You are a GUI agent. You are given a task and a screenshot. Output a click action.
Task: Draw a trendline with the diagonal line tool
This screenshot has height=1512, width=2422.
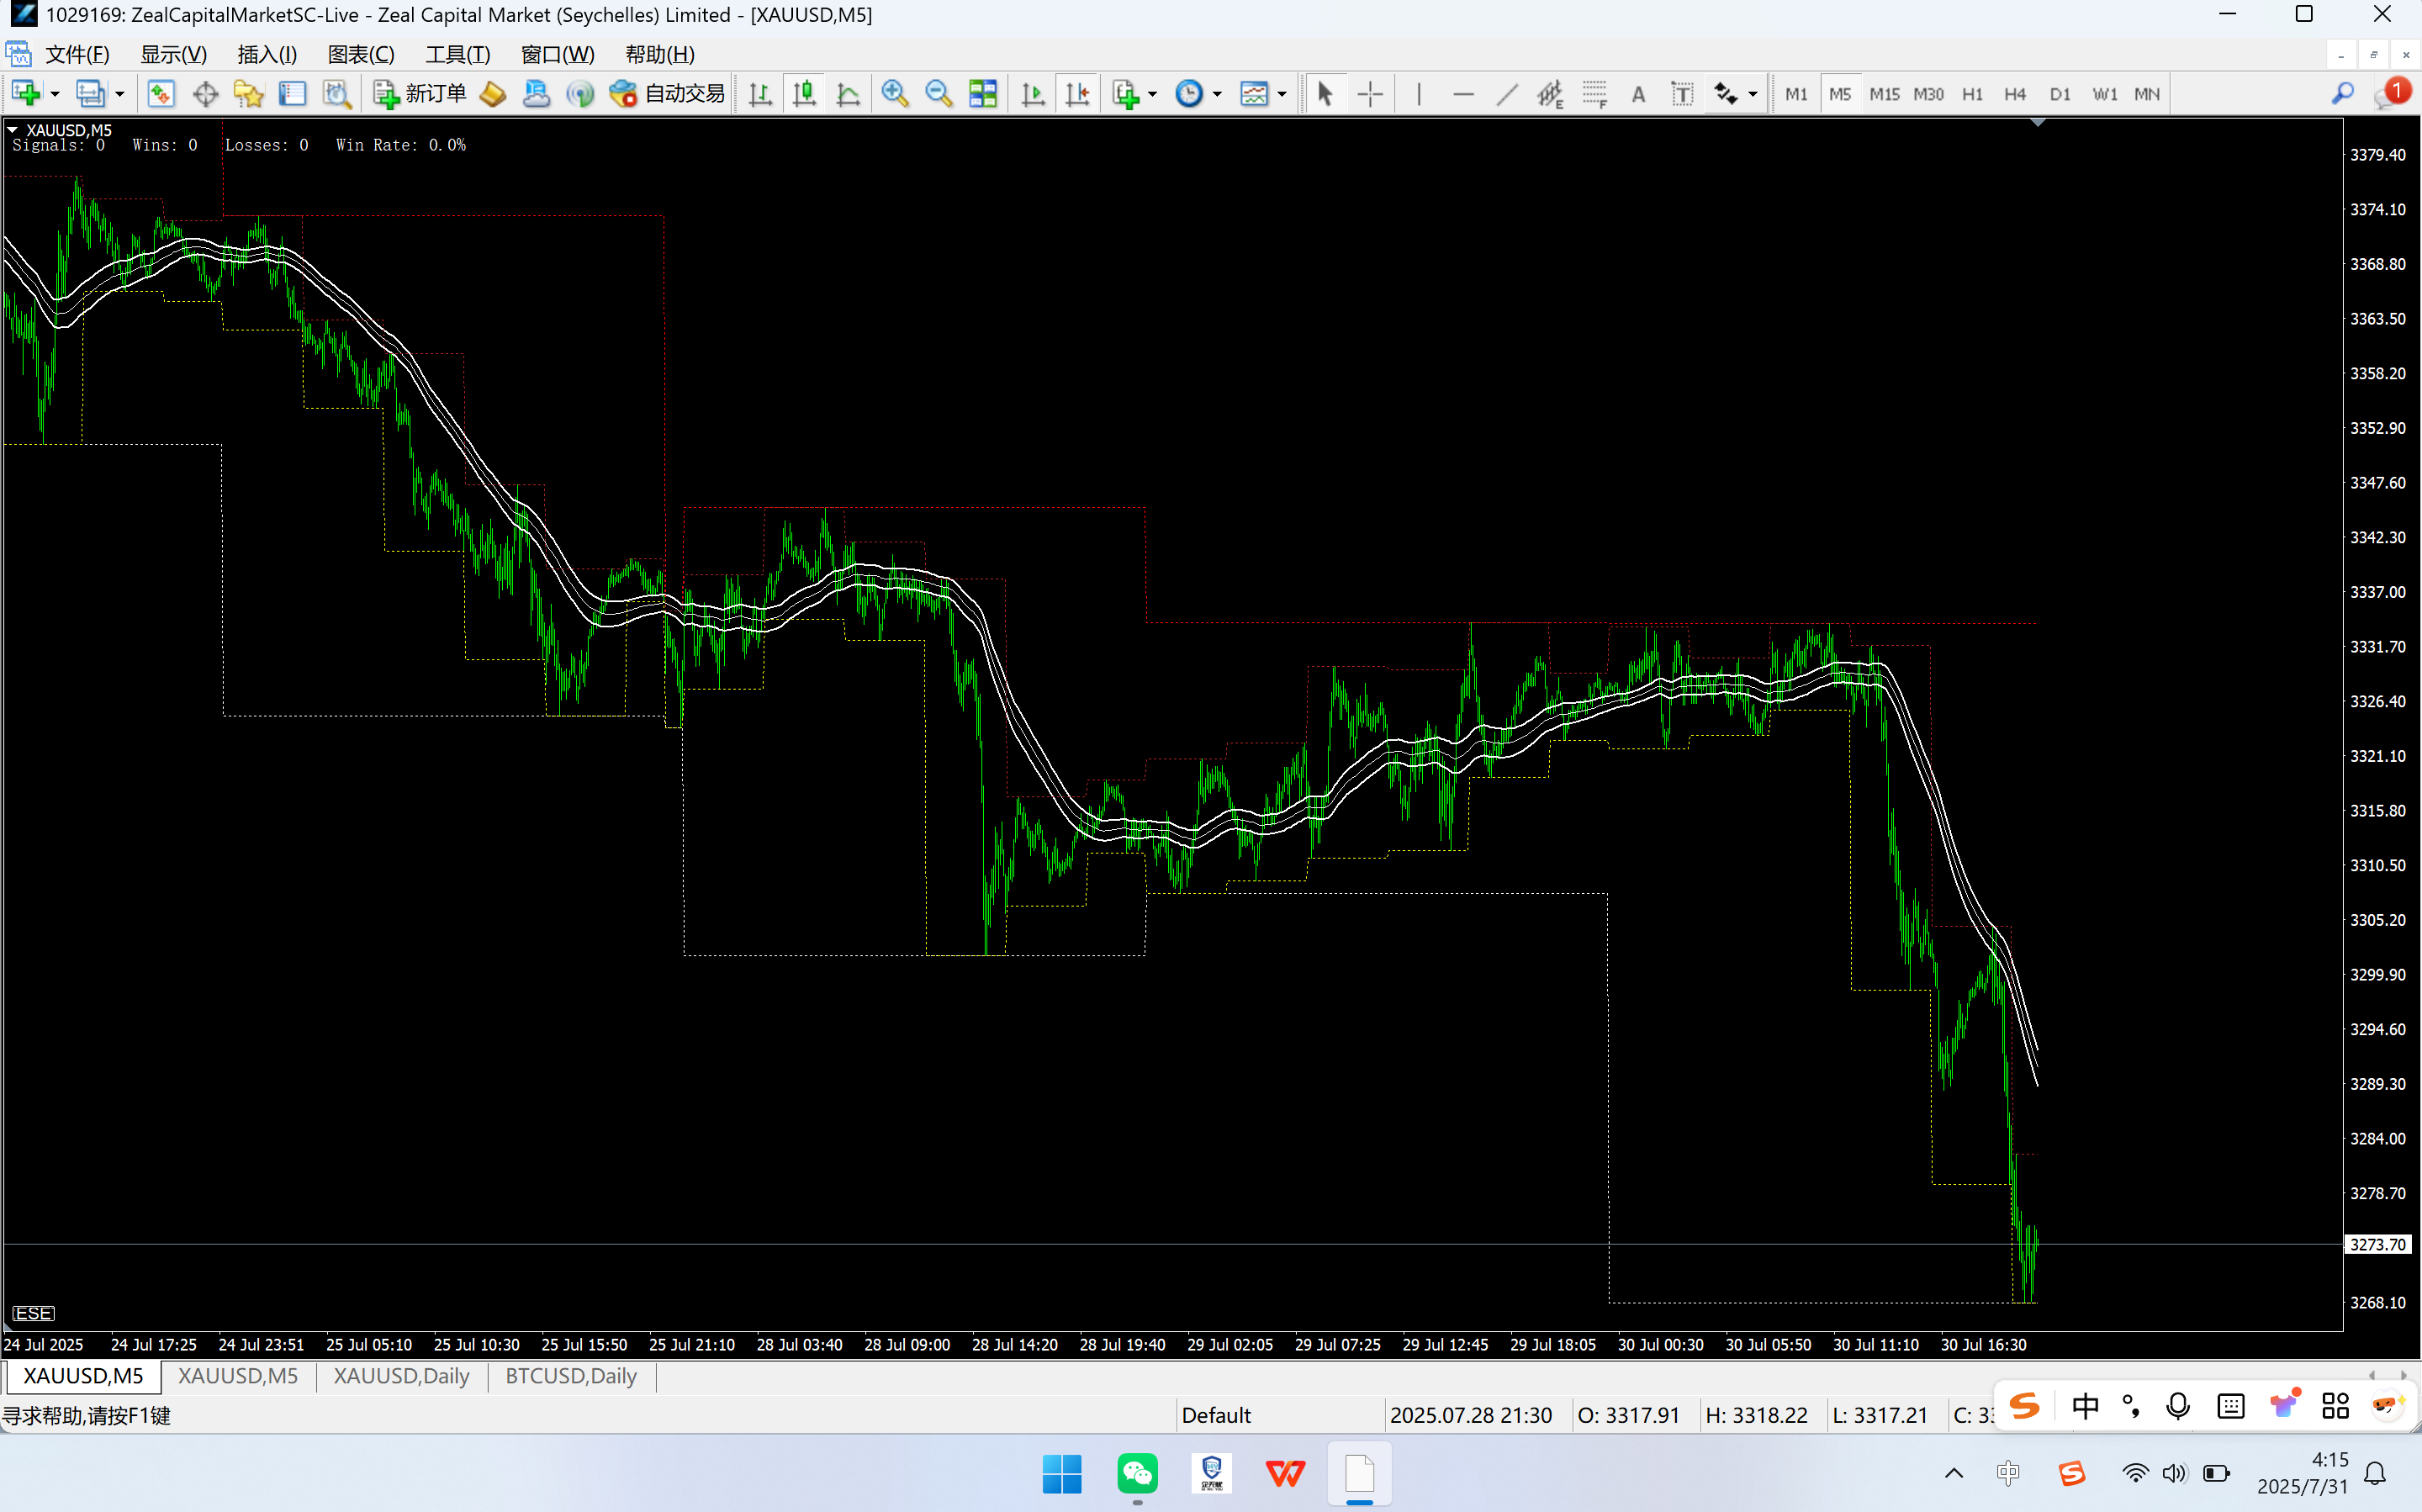pyautogui.click(x=1506, y=94)
